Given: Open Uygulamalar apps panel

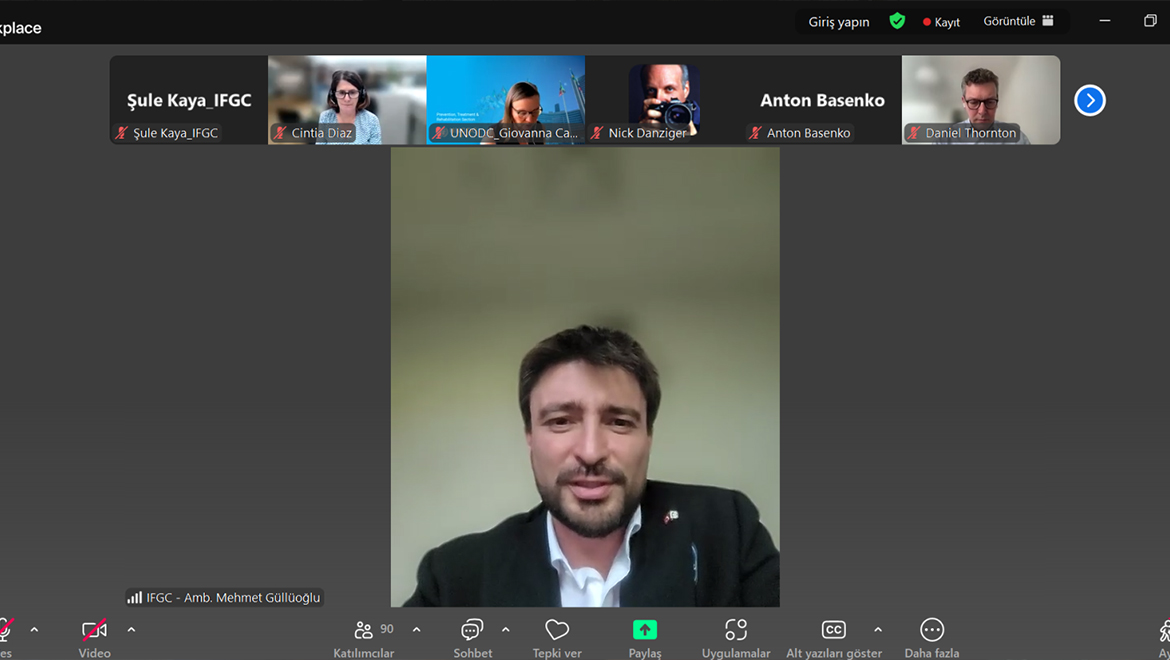Looking at the screenshot, I should 736,637.
